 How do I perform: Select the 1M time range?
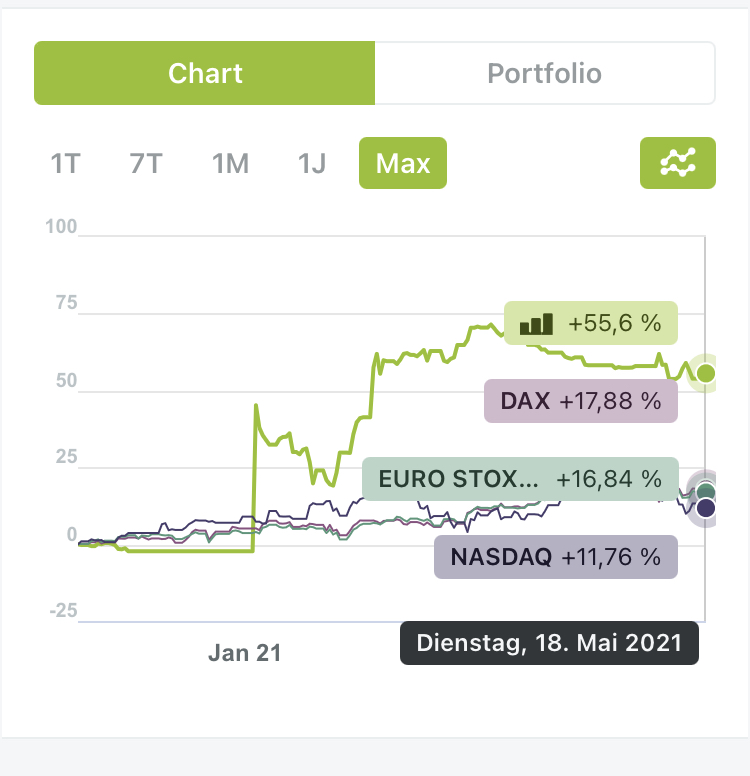click(230, 163)
